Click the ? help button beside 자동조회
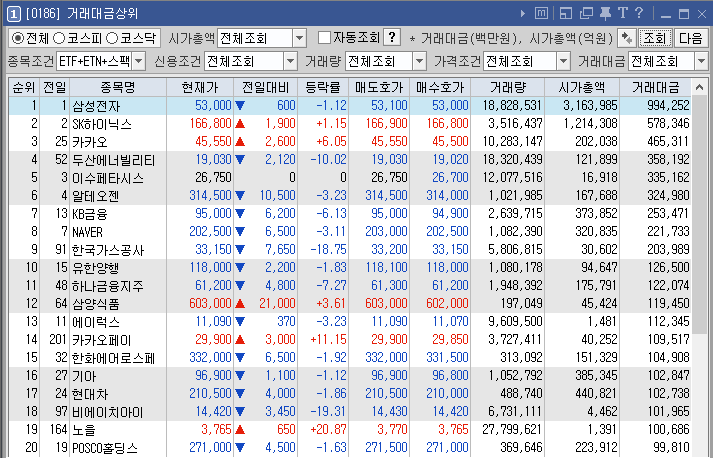713x458 pixels. click(x=392, y=38)
